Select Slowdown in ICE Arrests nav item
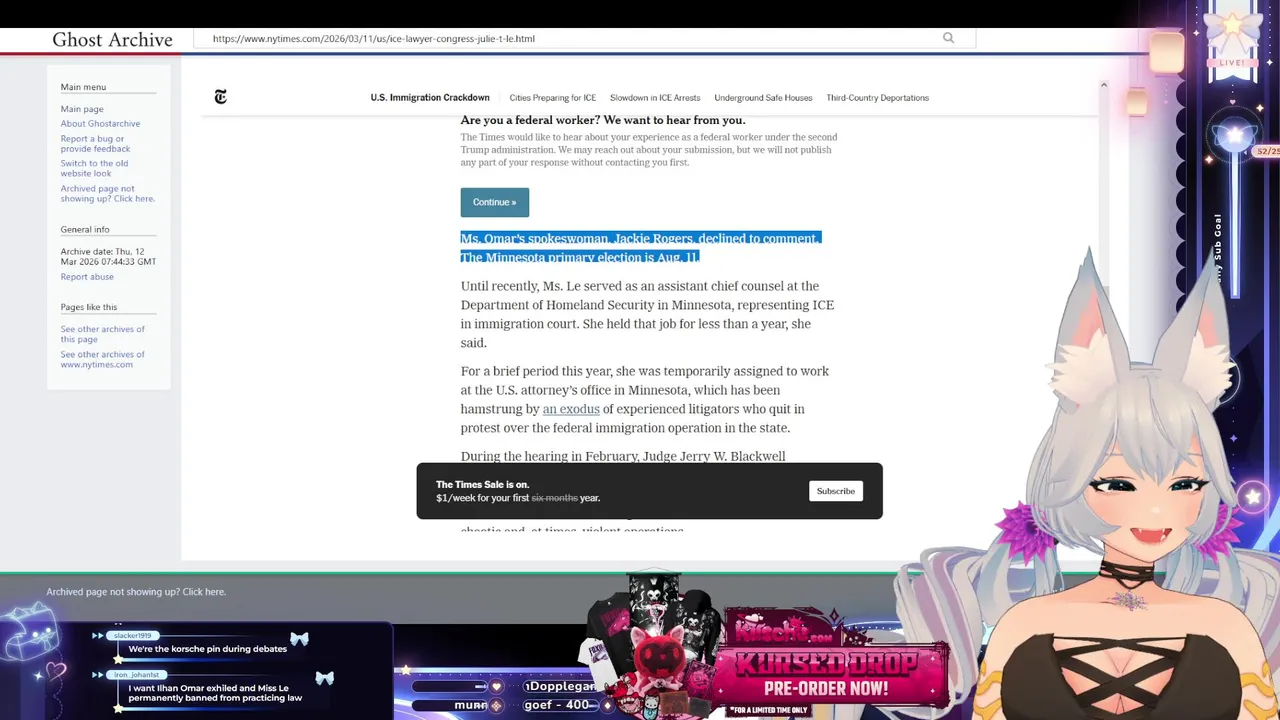The image size is (1280, 720). click(x=655, y=98)
